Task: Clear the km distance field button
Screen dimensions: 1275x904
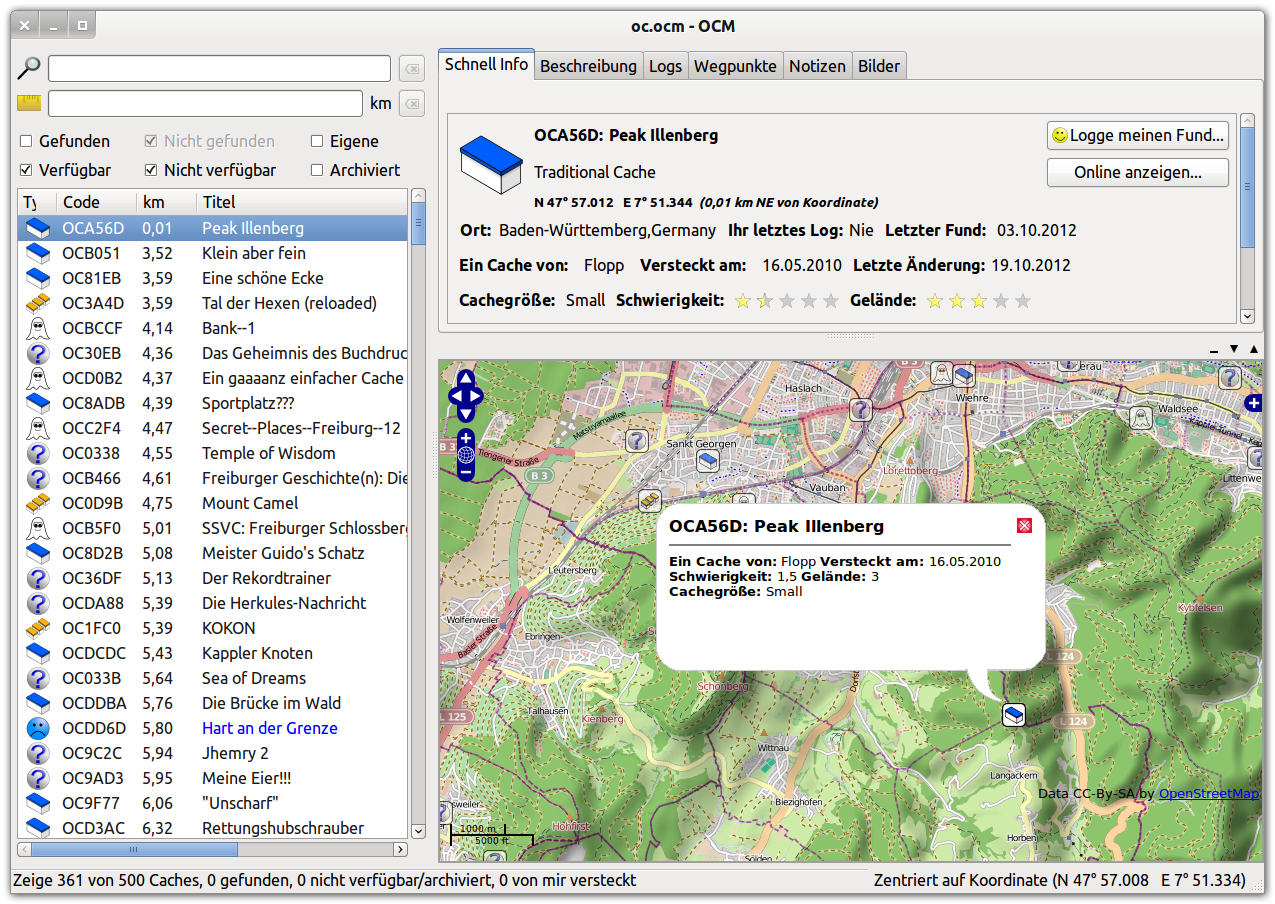Action: click(x=412, y=103)
